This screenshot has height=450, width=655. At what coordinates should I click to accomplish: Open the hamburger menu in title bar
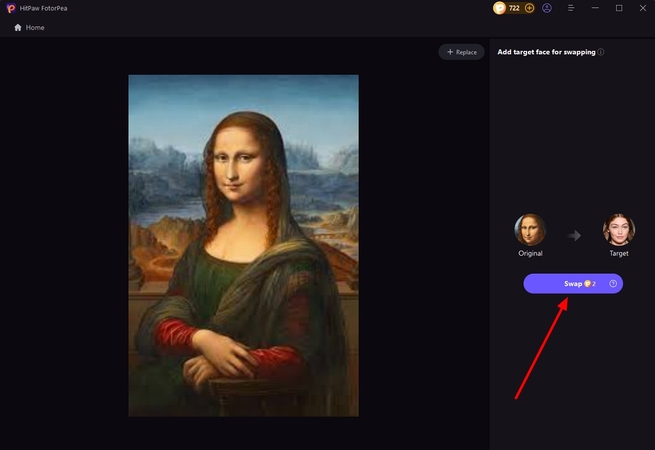[x=571, y=8]
